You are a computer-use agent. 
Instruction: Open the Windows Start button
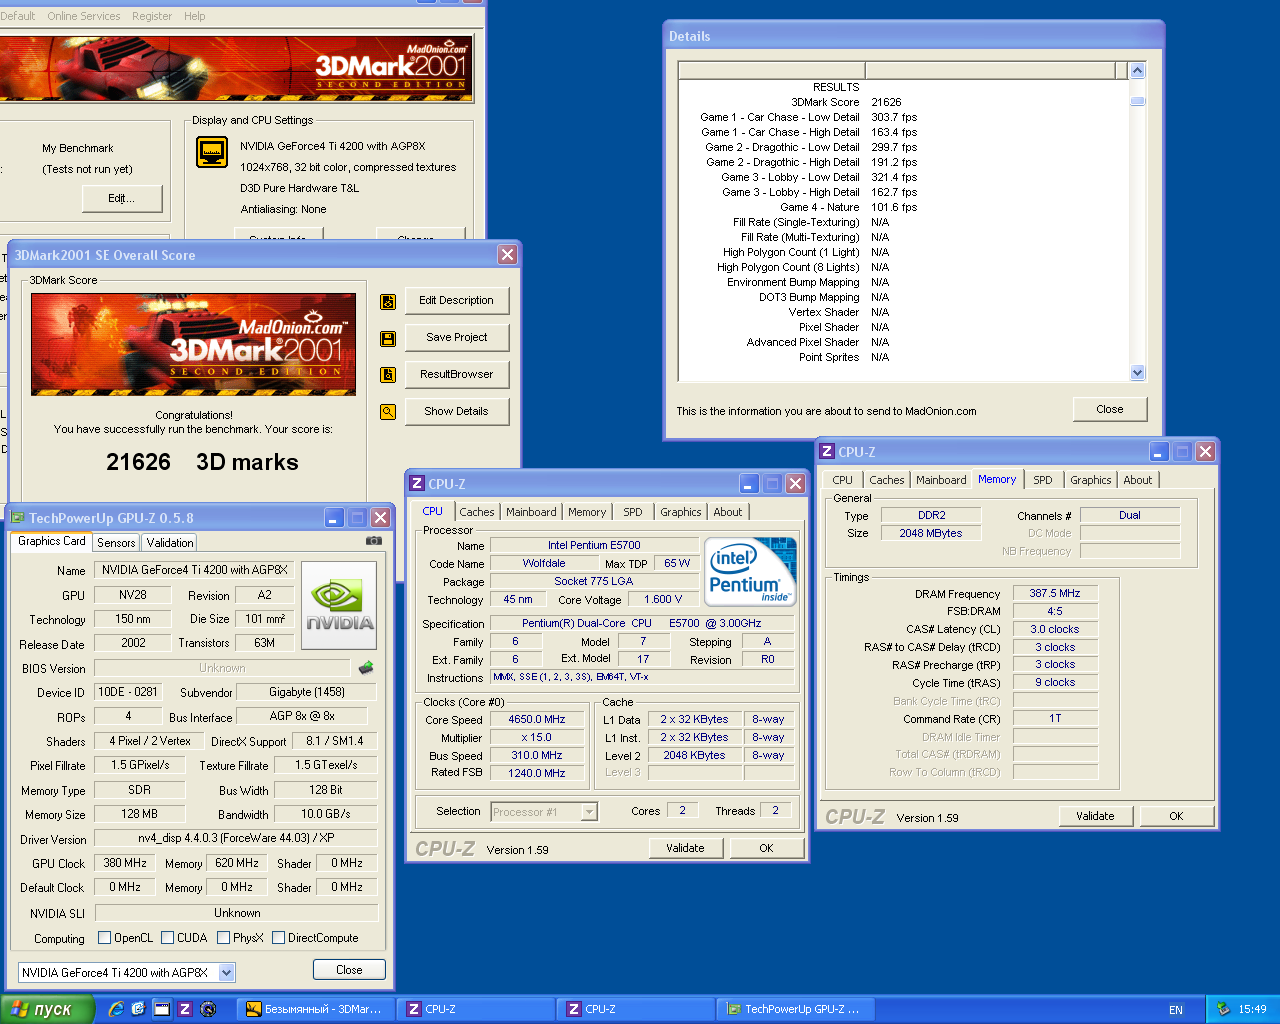click(x=47, y=1009)
